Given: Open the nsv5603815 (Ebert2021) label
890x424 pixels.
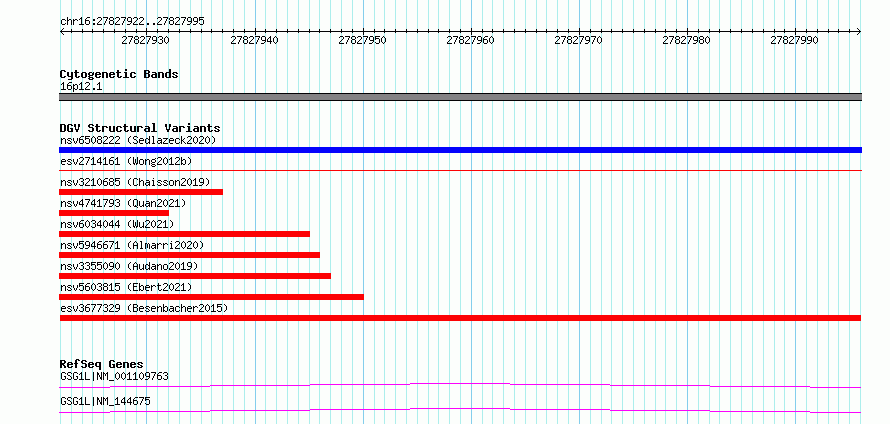Looking at the screenshot, I should tap(126, 287).
